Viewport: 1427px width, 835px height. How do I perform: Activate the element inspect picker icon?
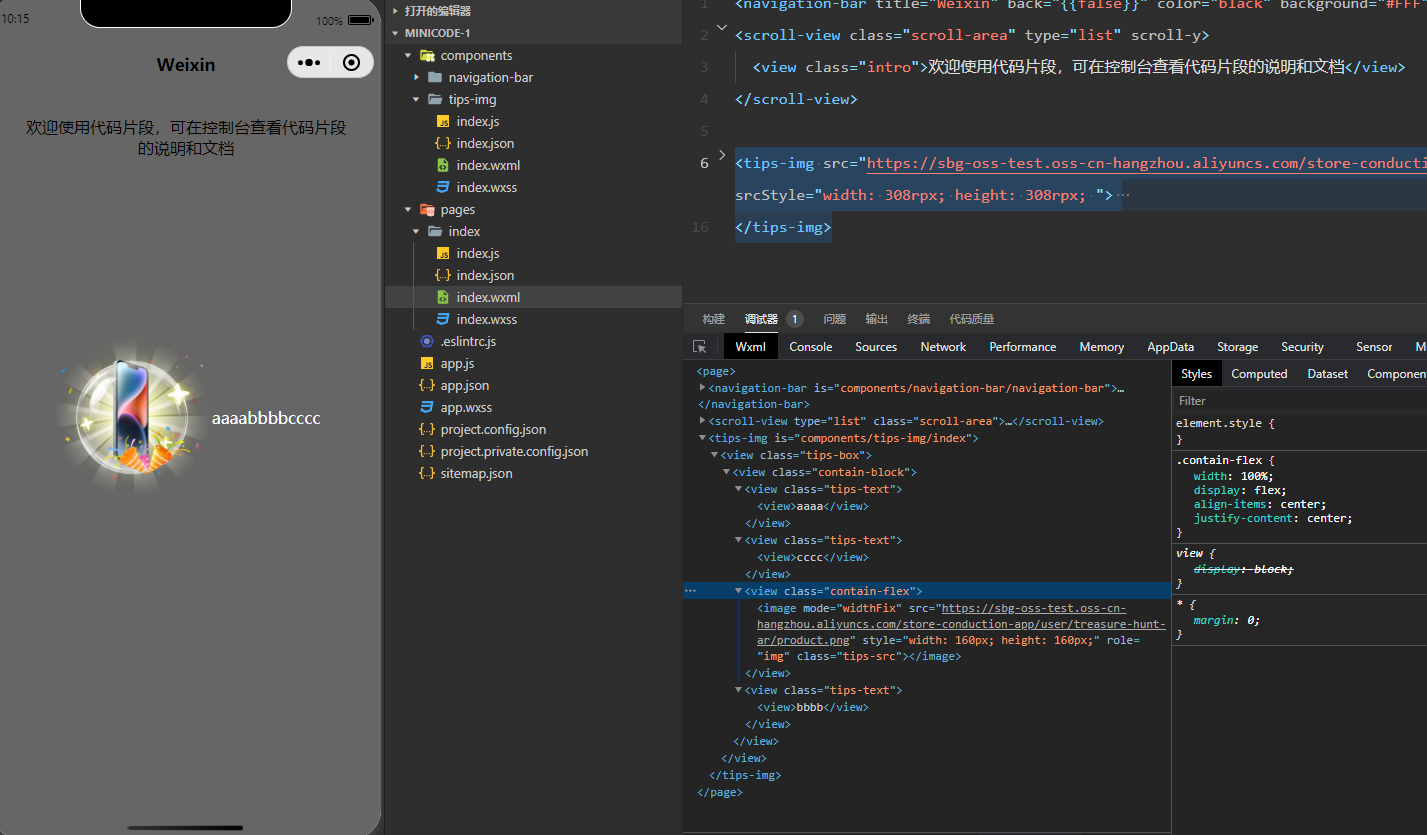pos(700,347)
